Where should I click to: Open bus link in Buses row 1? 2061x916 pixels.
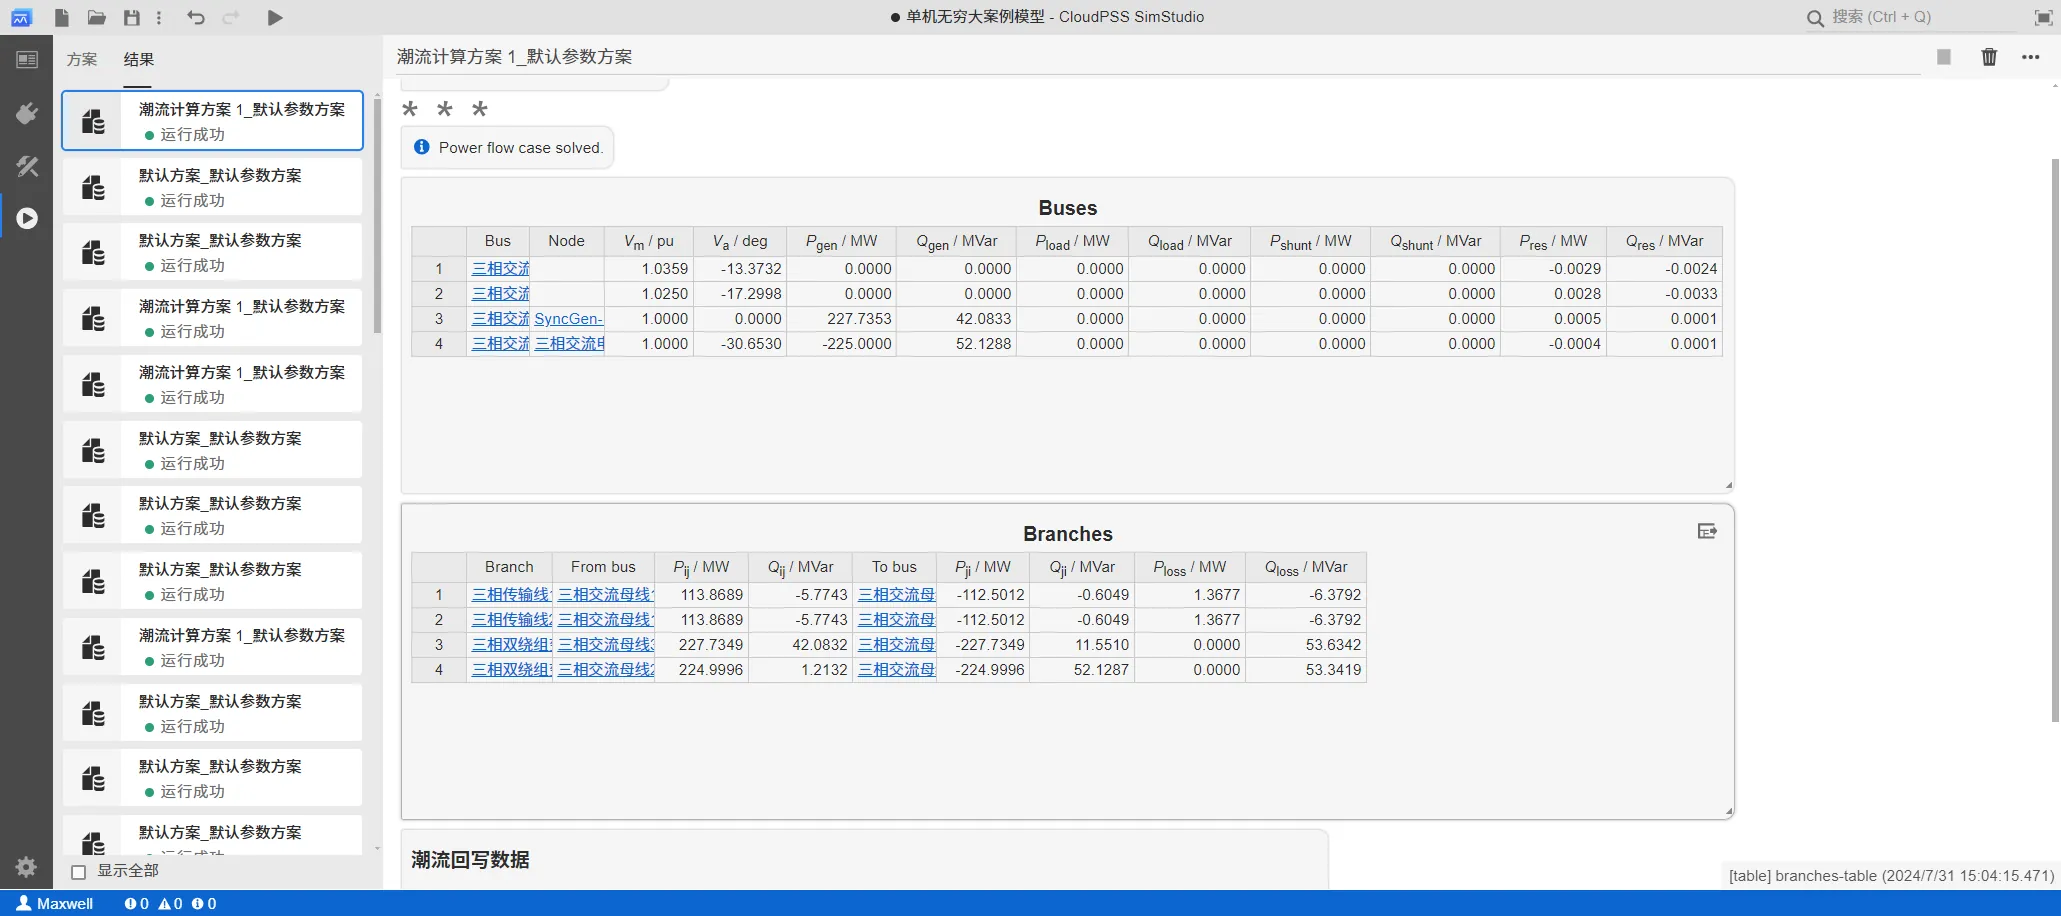501,269
